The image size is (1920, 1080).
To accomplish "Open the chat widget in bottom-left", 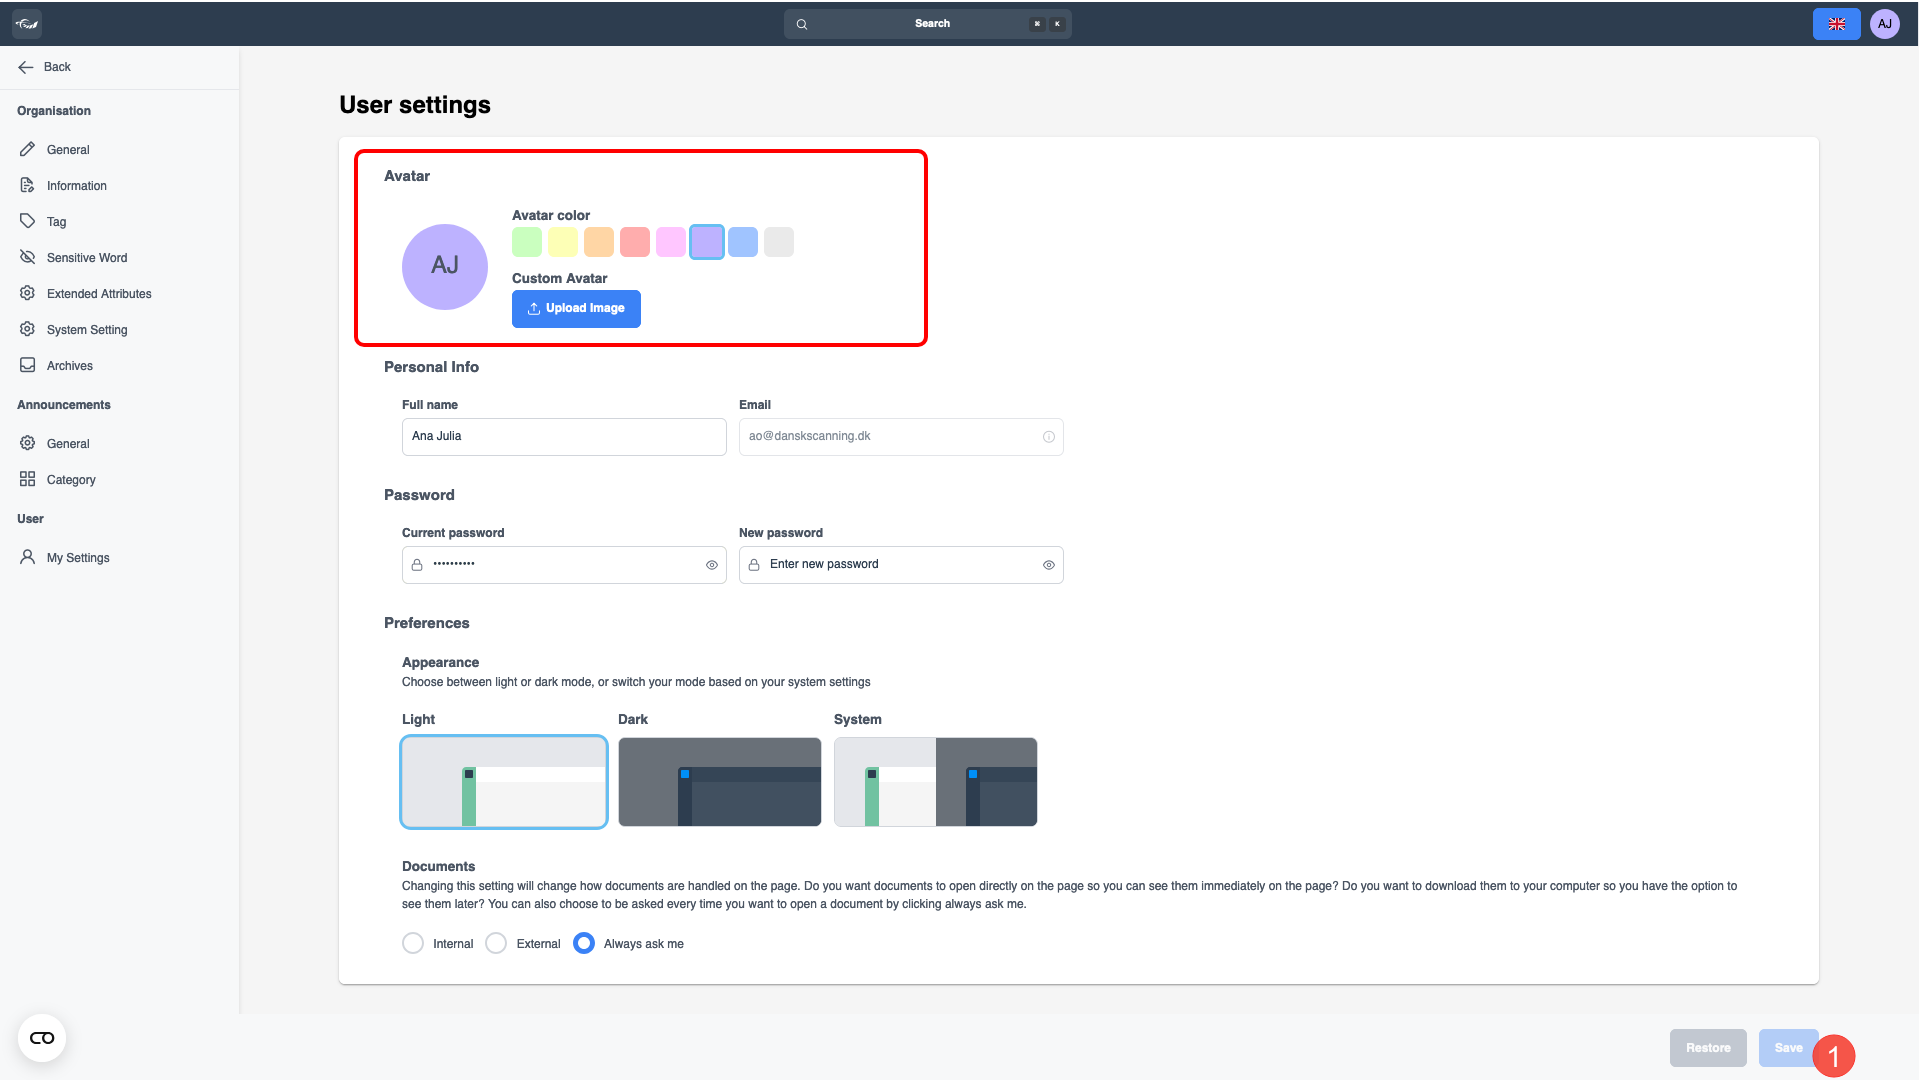I will pyautogui.click(x=42, y=1038).
